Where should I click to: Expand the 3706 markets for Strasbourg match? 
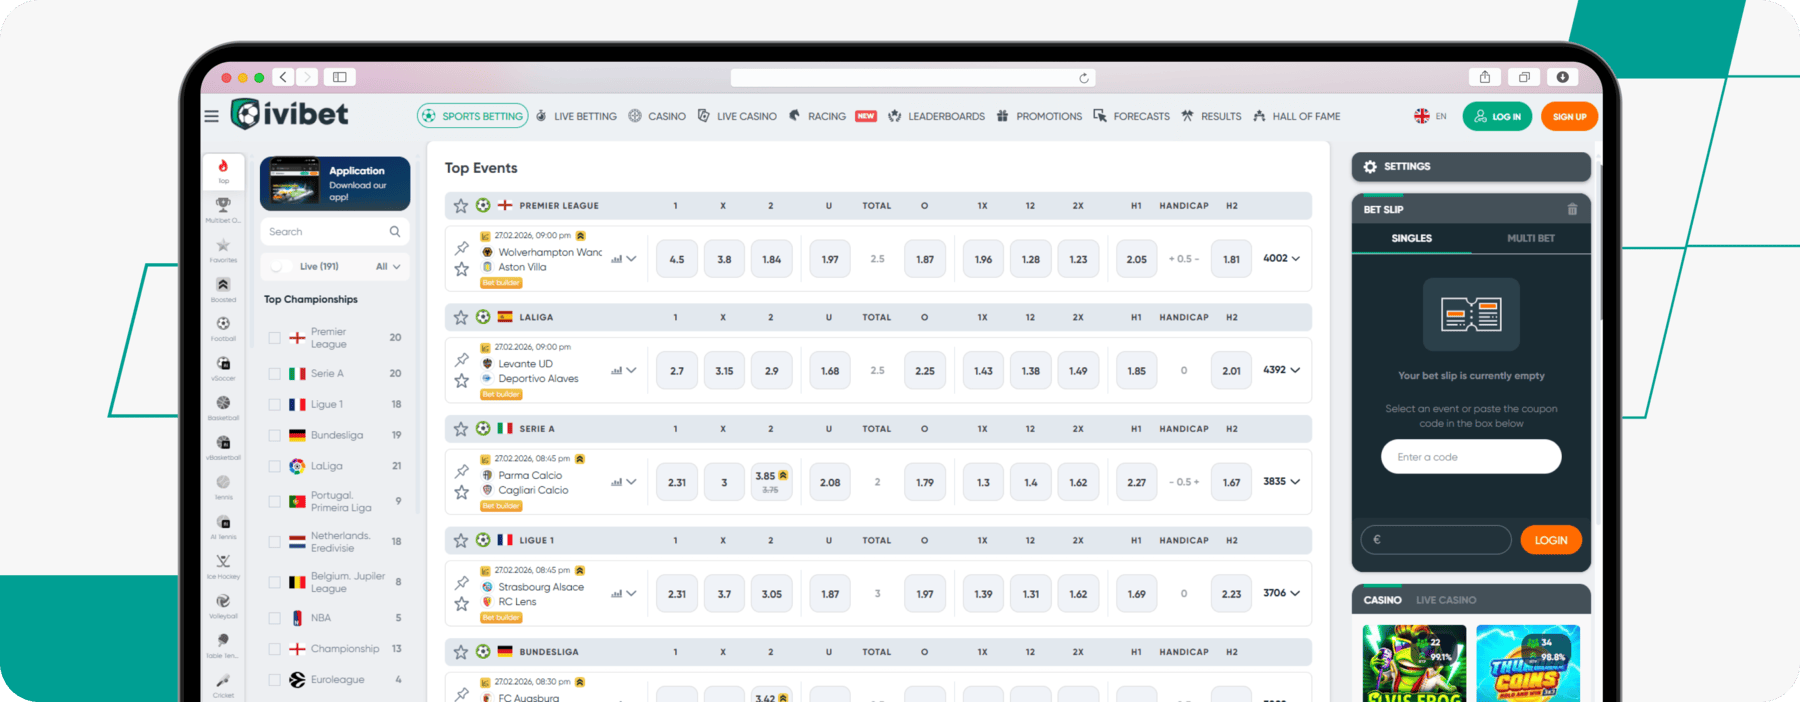1281,593
